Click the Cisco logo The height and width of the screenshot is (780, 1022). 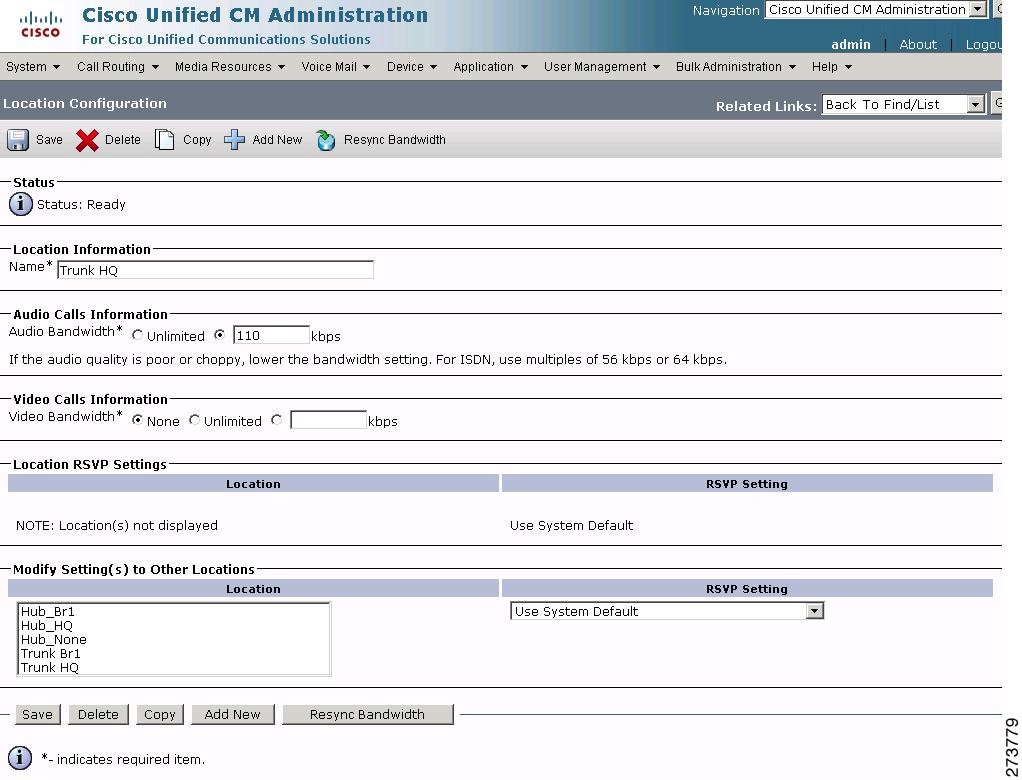40,25
